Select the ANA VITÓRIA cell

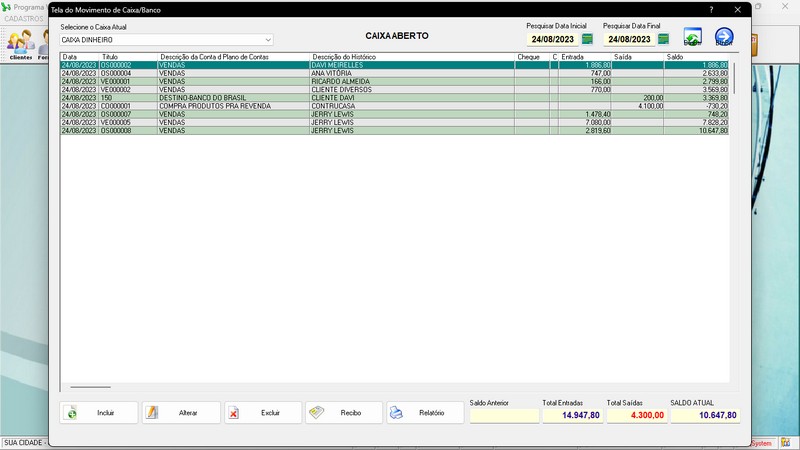412,73
